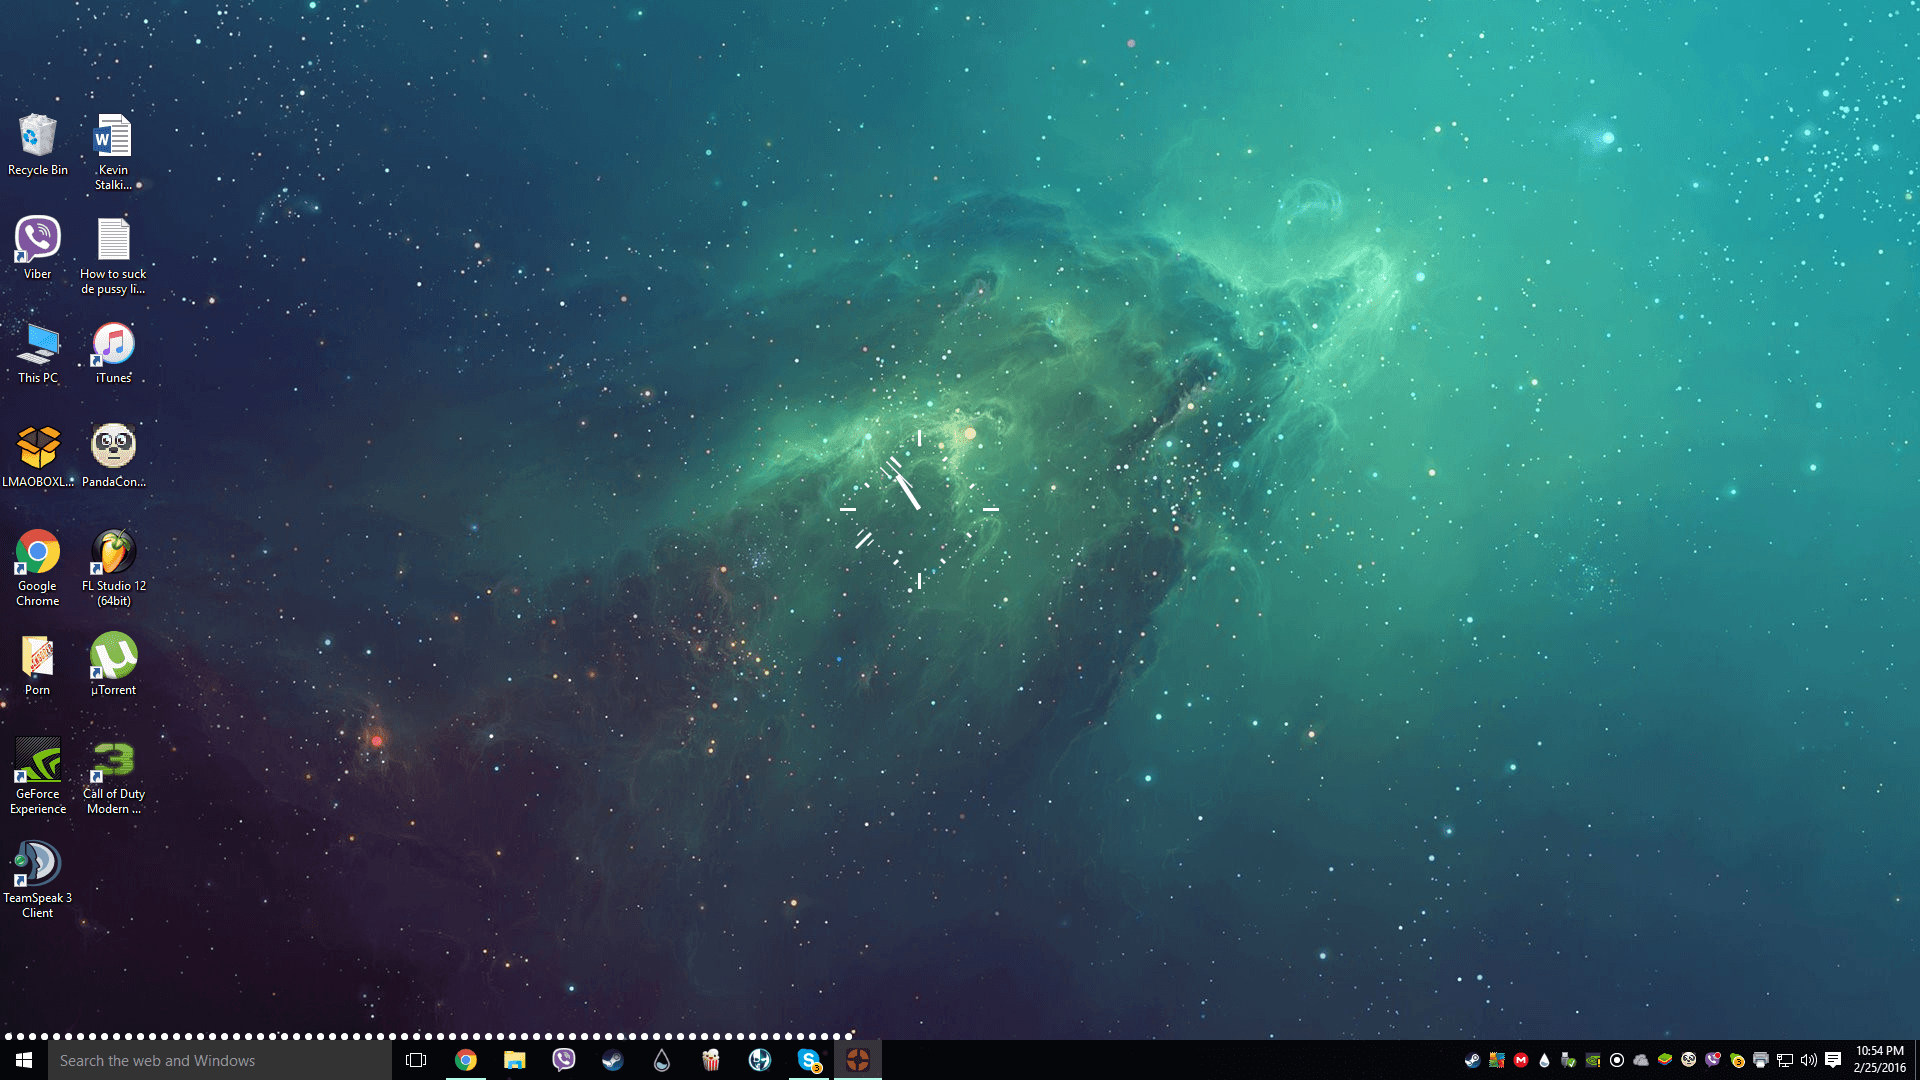Open File Explorer from the taskbar
The image size is (1920, 1080).
pyautogui.click(x=515, y=1060)
